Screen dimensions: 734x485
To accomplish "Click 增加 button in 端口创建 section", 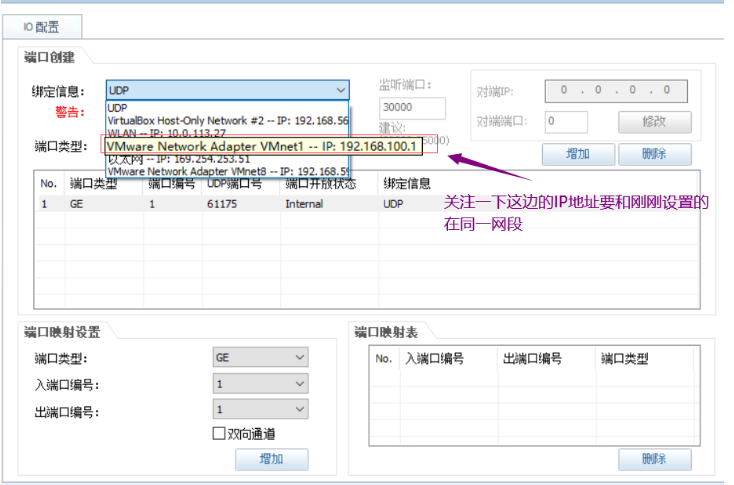I will point(579,154).
